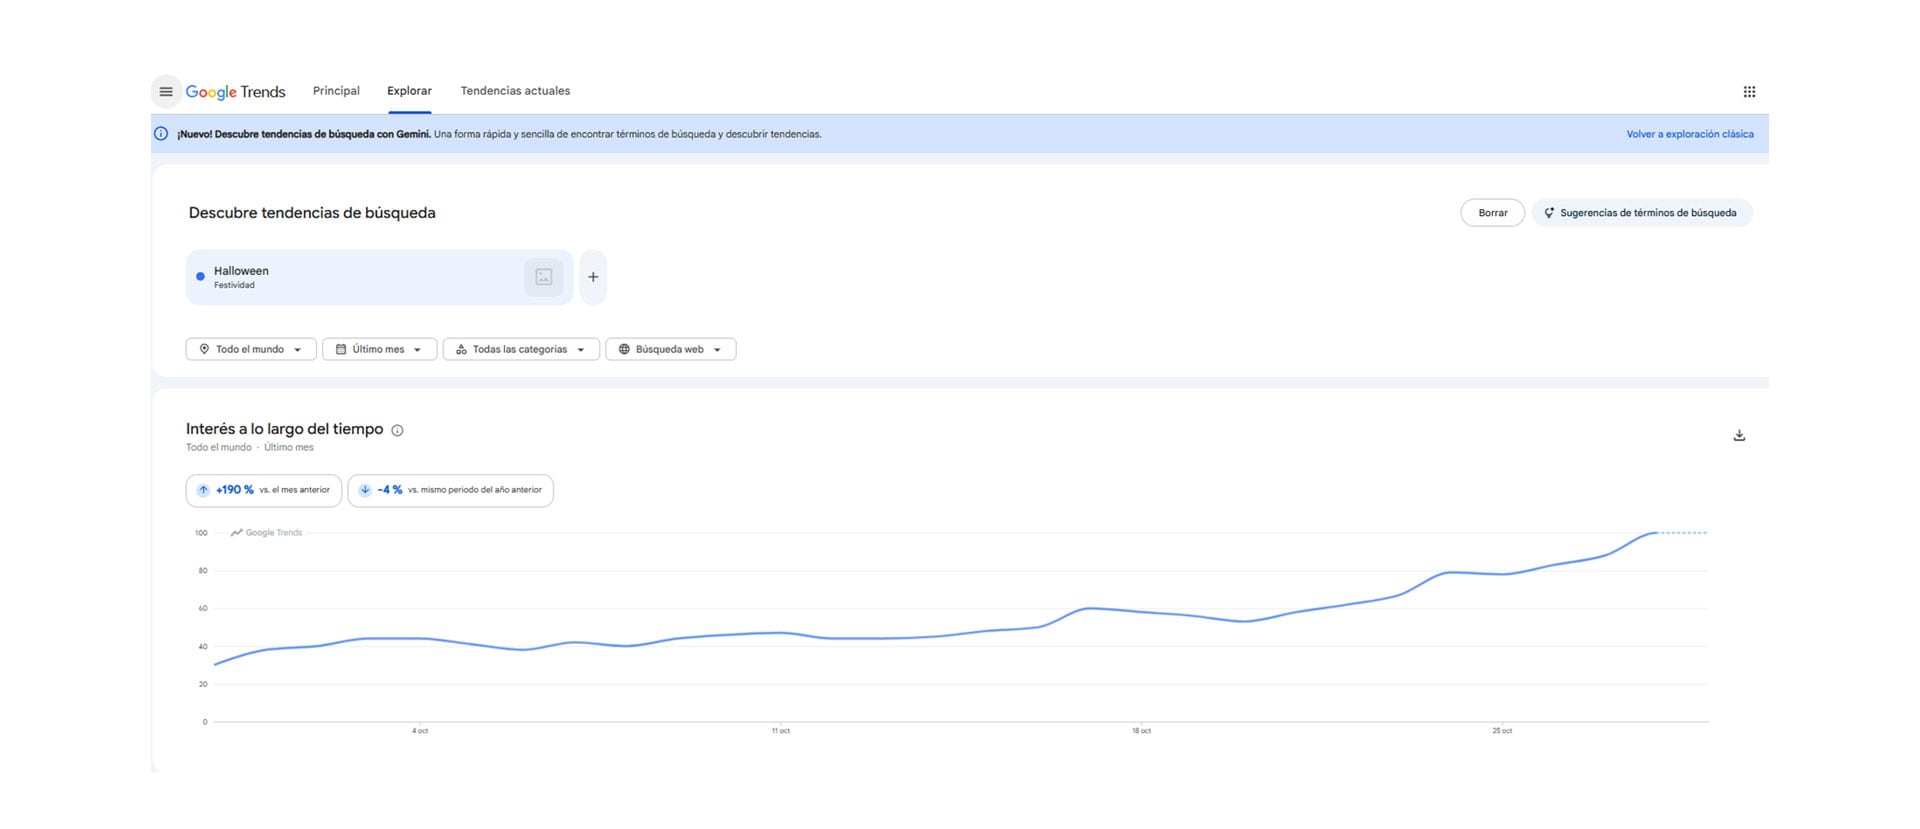
Task: Click the Descubre tendencias de búsqueda heading
Action: pyautogui.click(x=312, y=213)
